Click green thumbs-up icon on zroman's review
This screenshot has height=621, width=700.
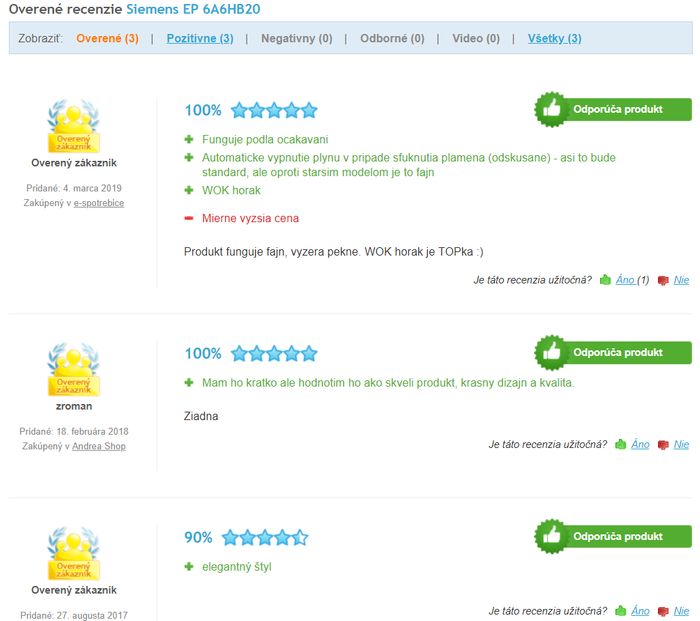click(x=621, y=444)
